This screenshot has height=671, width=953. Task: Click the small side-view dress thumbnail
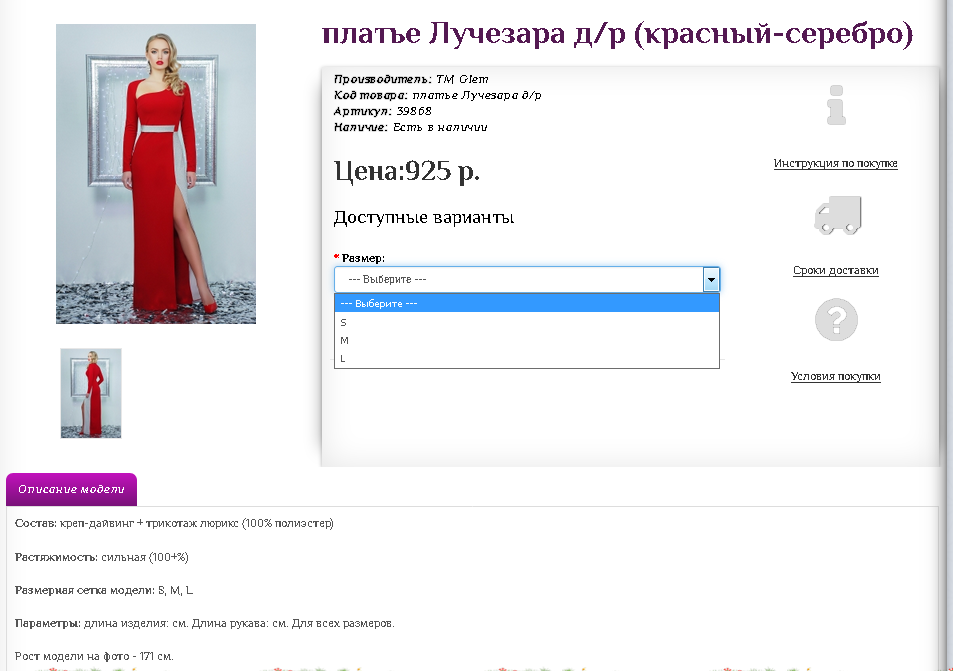click(91, 393)
